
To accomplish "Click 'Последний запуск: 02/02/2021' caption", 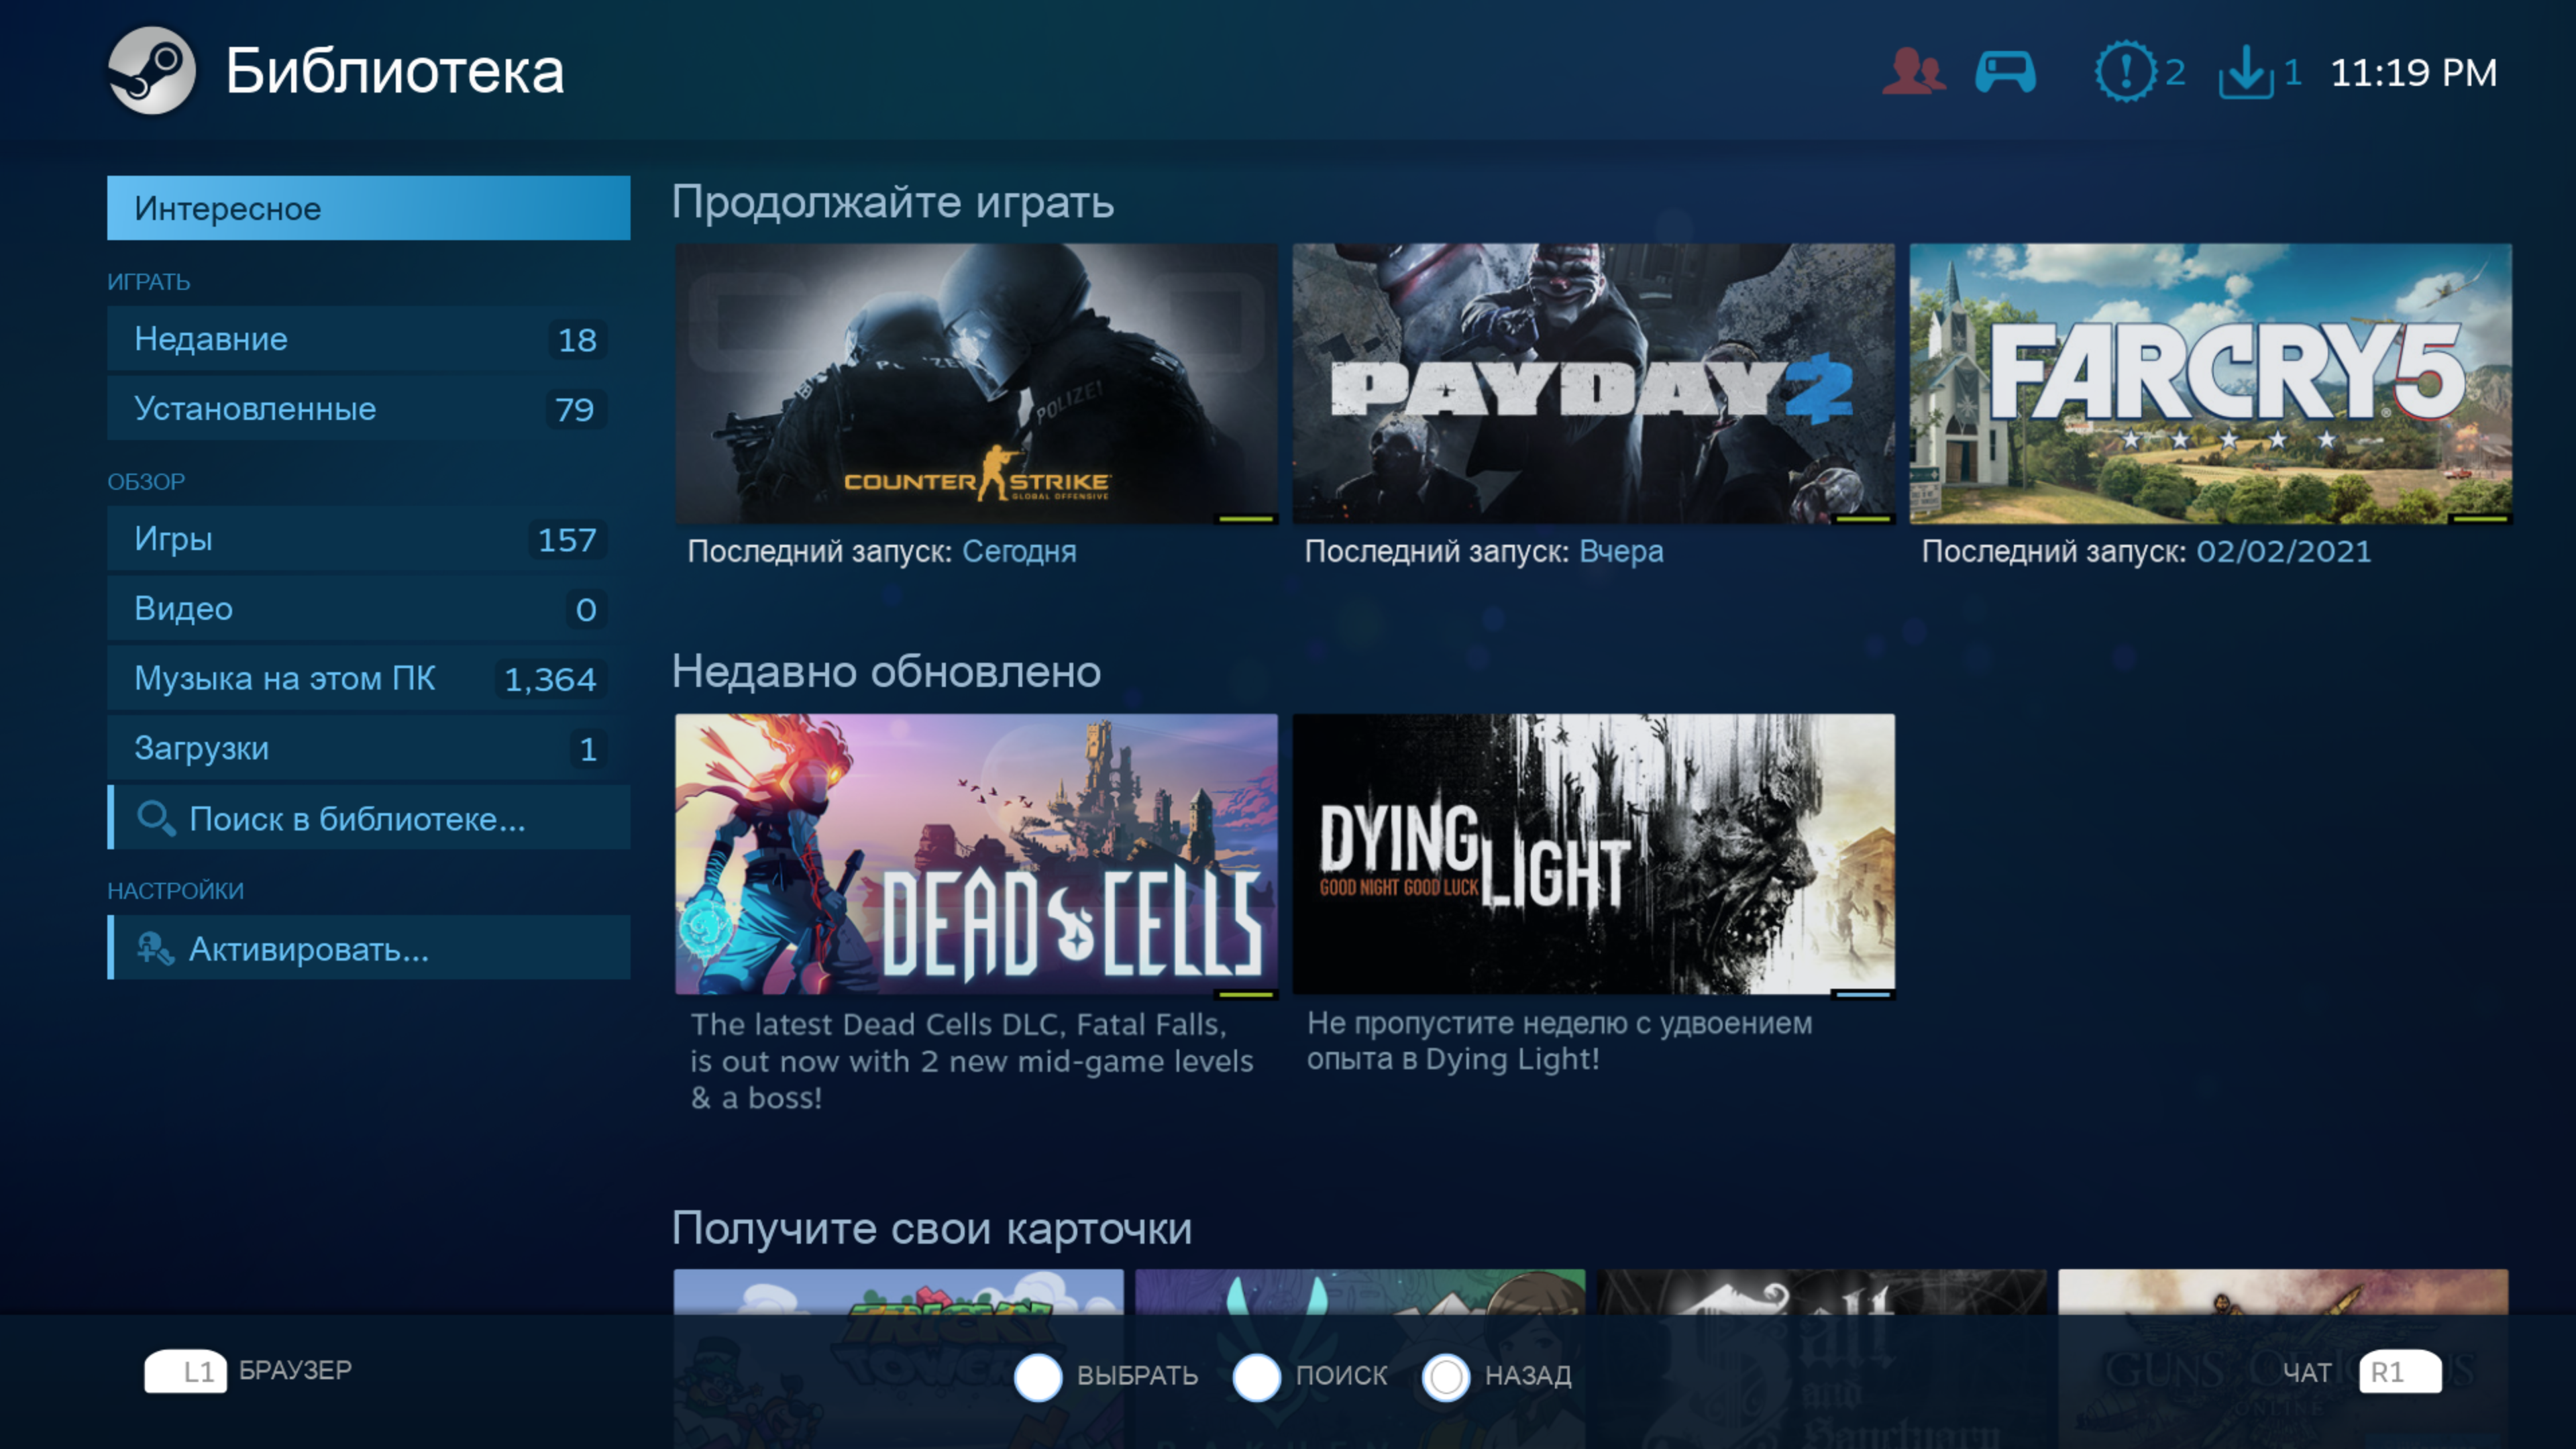I will click(x=2146, y=552).
